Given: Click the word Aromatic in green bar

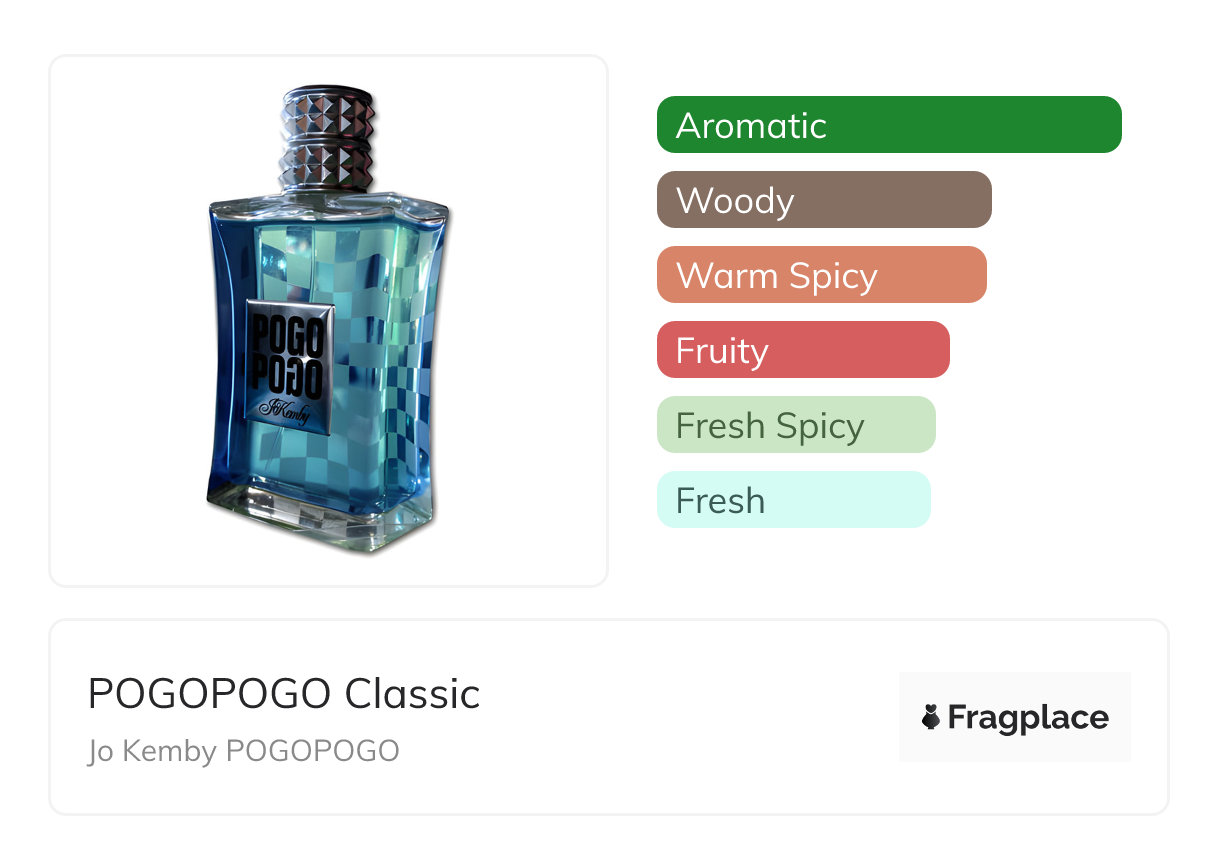Looking at the screenshot, I should (x=751, y=125).
